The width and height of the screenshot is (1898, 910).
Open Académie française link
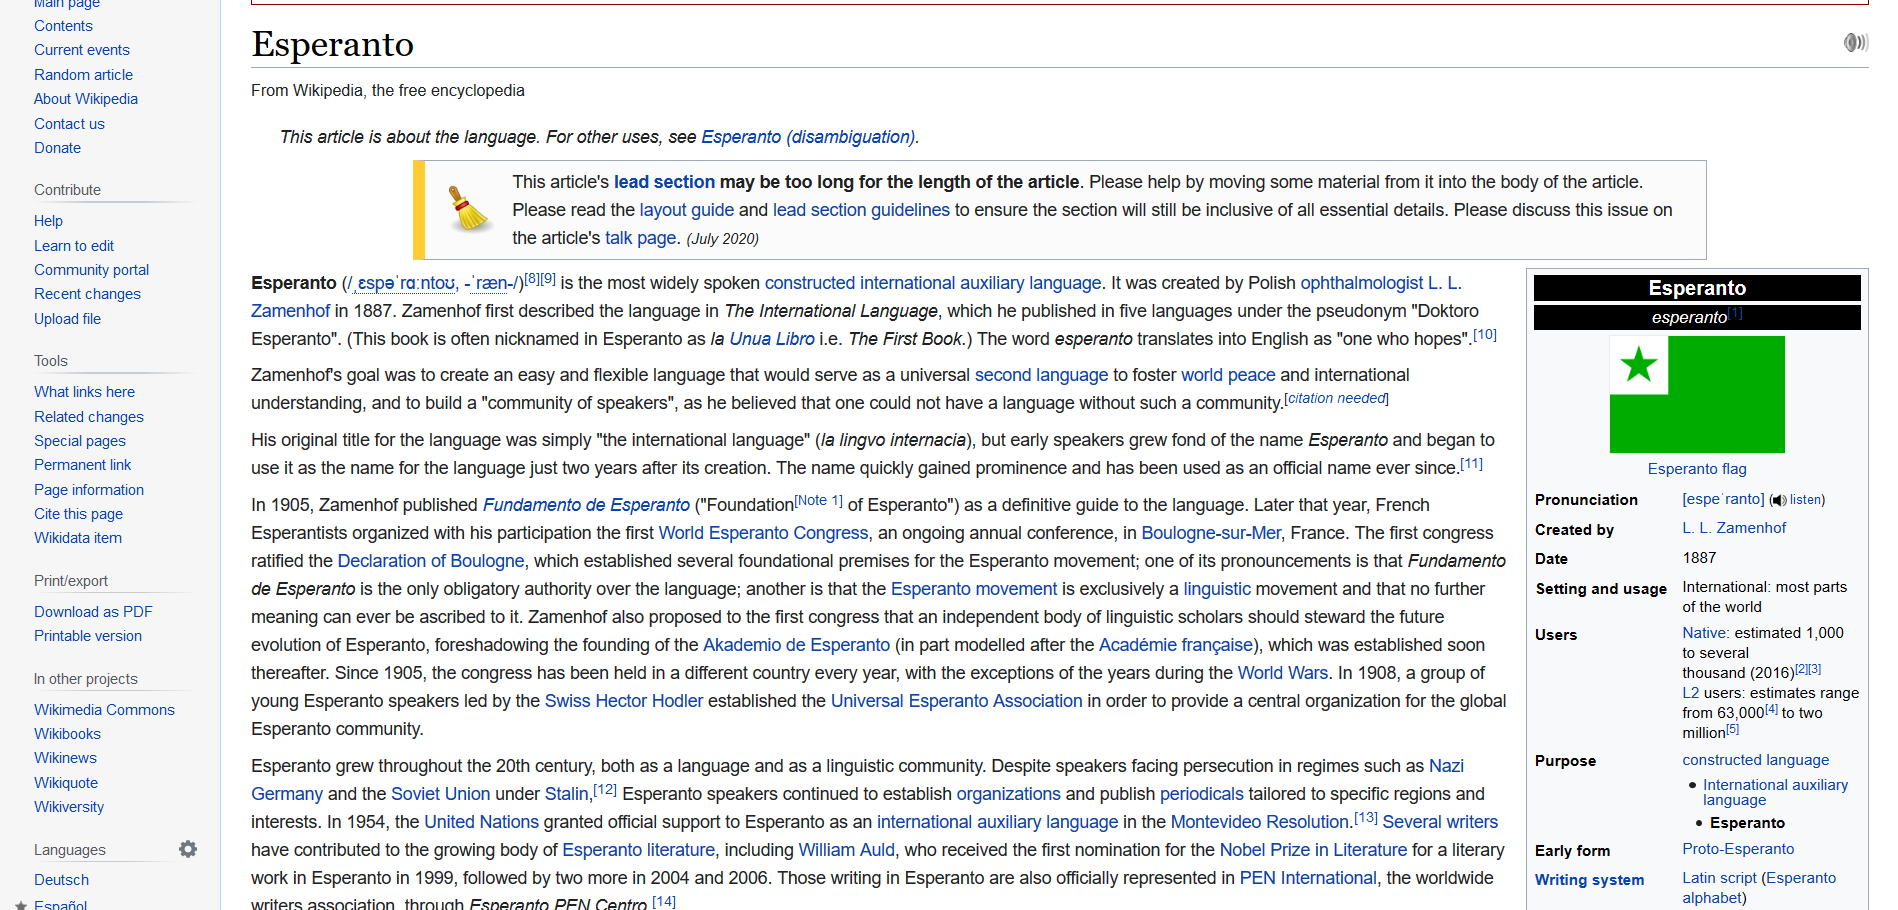click(1176, 645)
